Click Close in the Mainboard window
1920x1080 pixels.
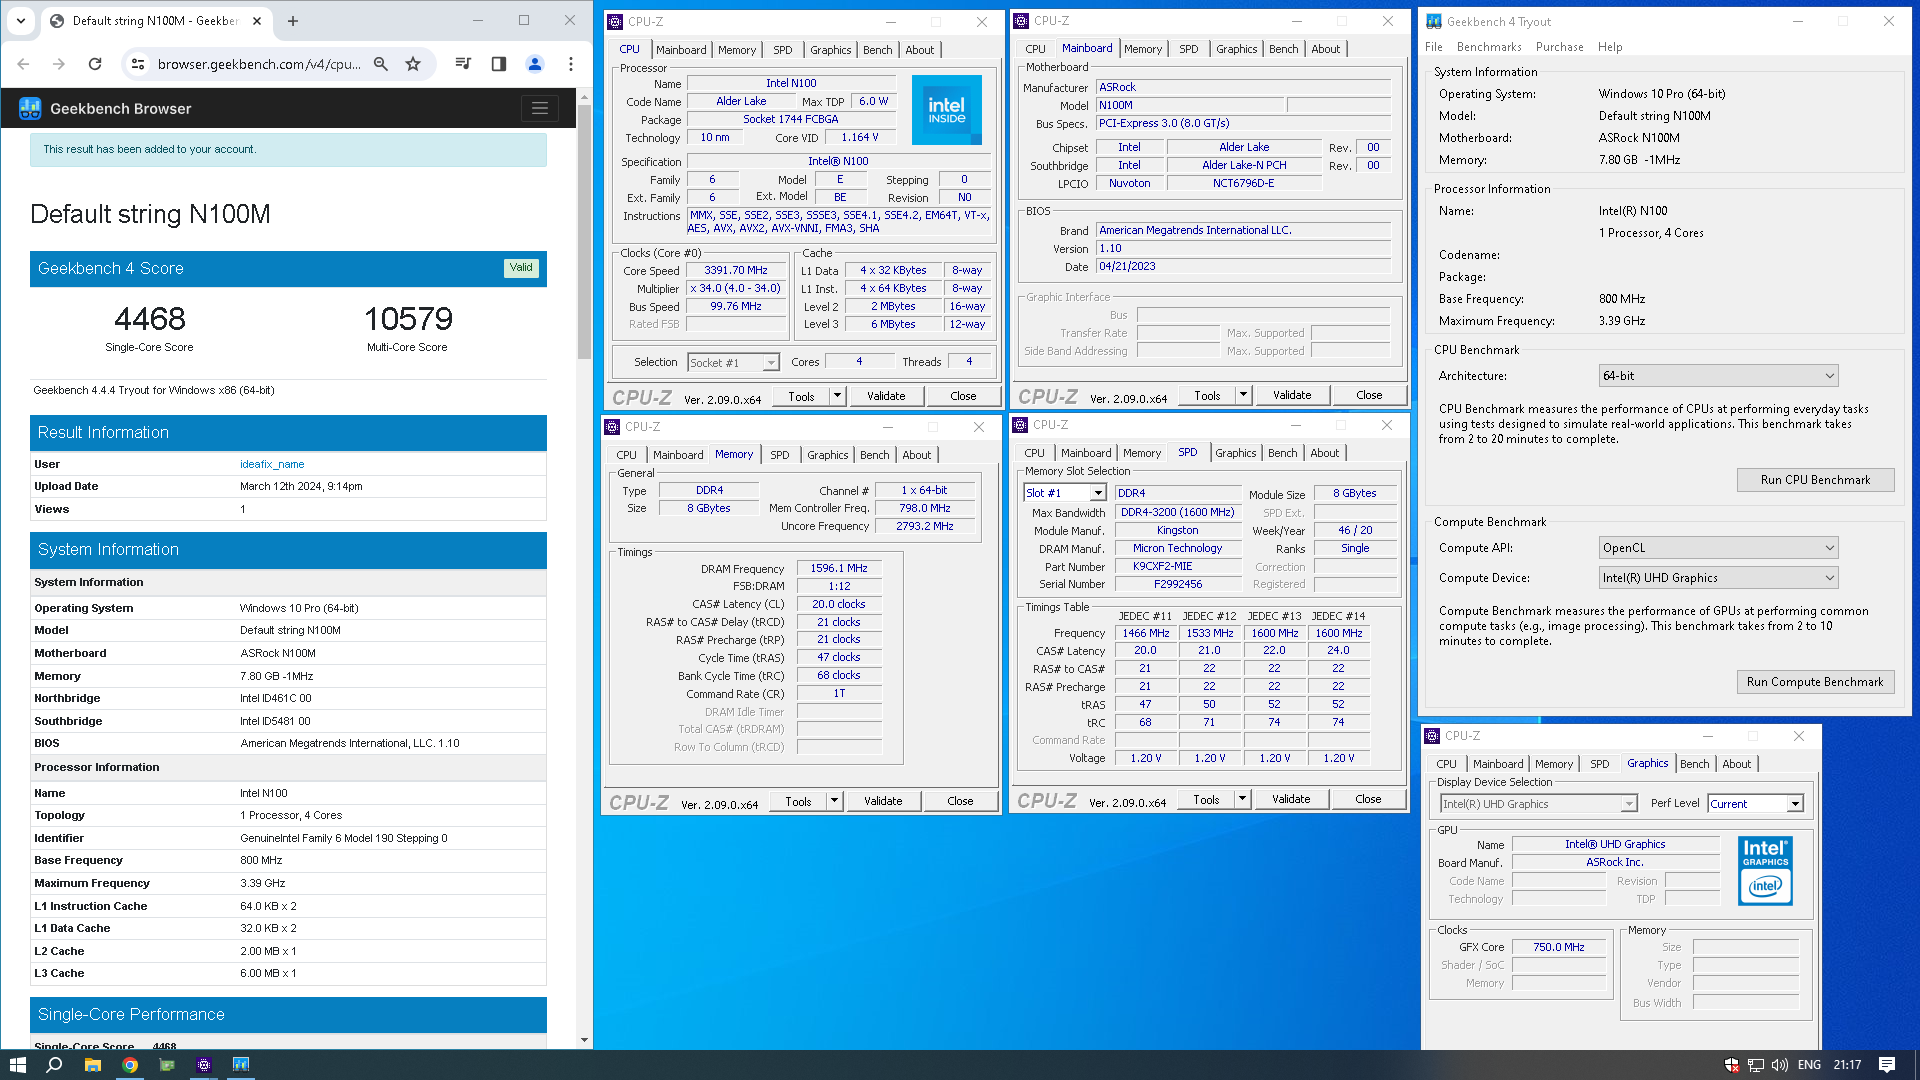(1369, 395)
